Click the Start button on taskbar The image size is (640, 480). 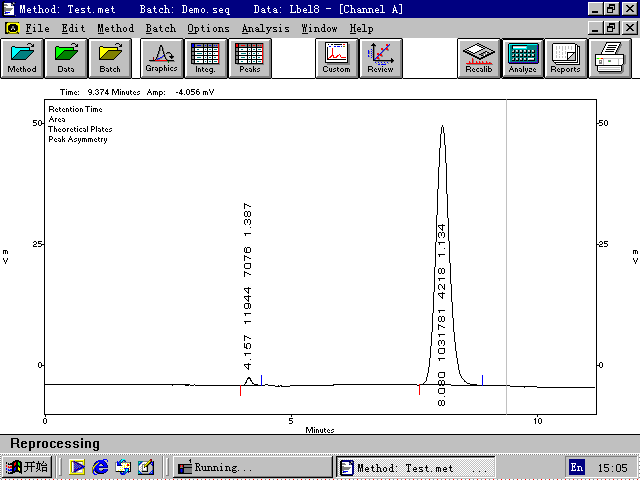[27, 467]
